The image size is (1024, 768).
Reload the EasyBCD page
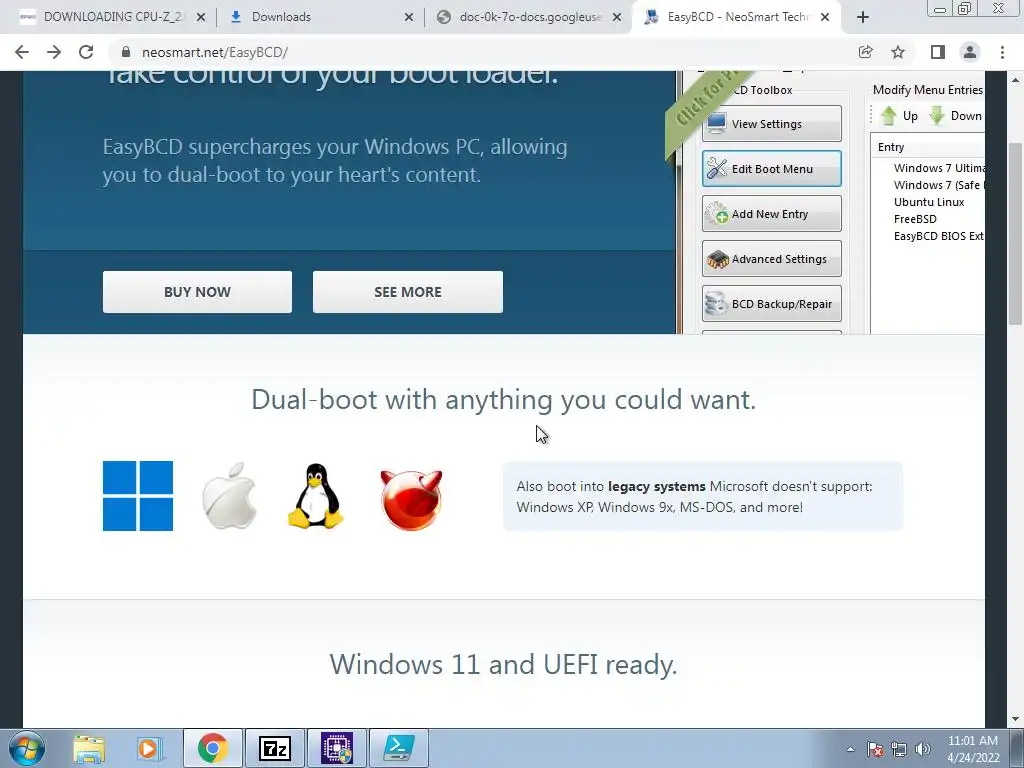click(86, 52)
